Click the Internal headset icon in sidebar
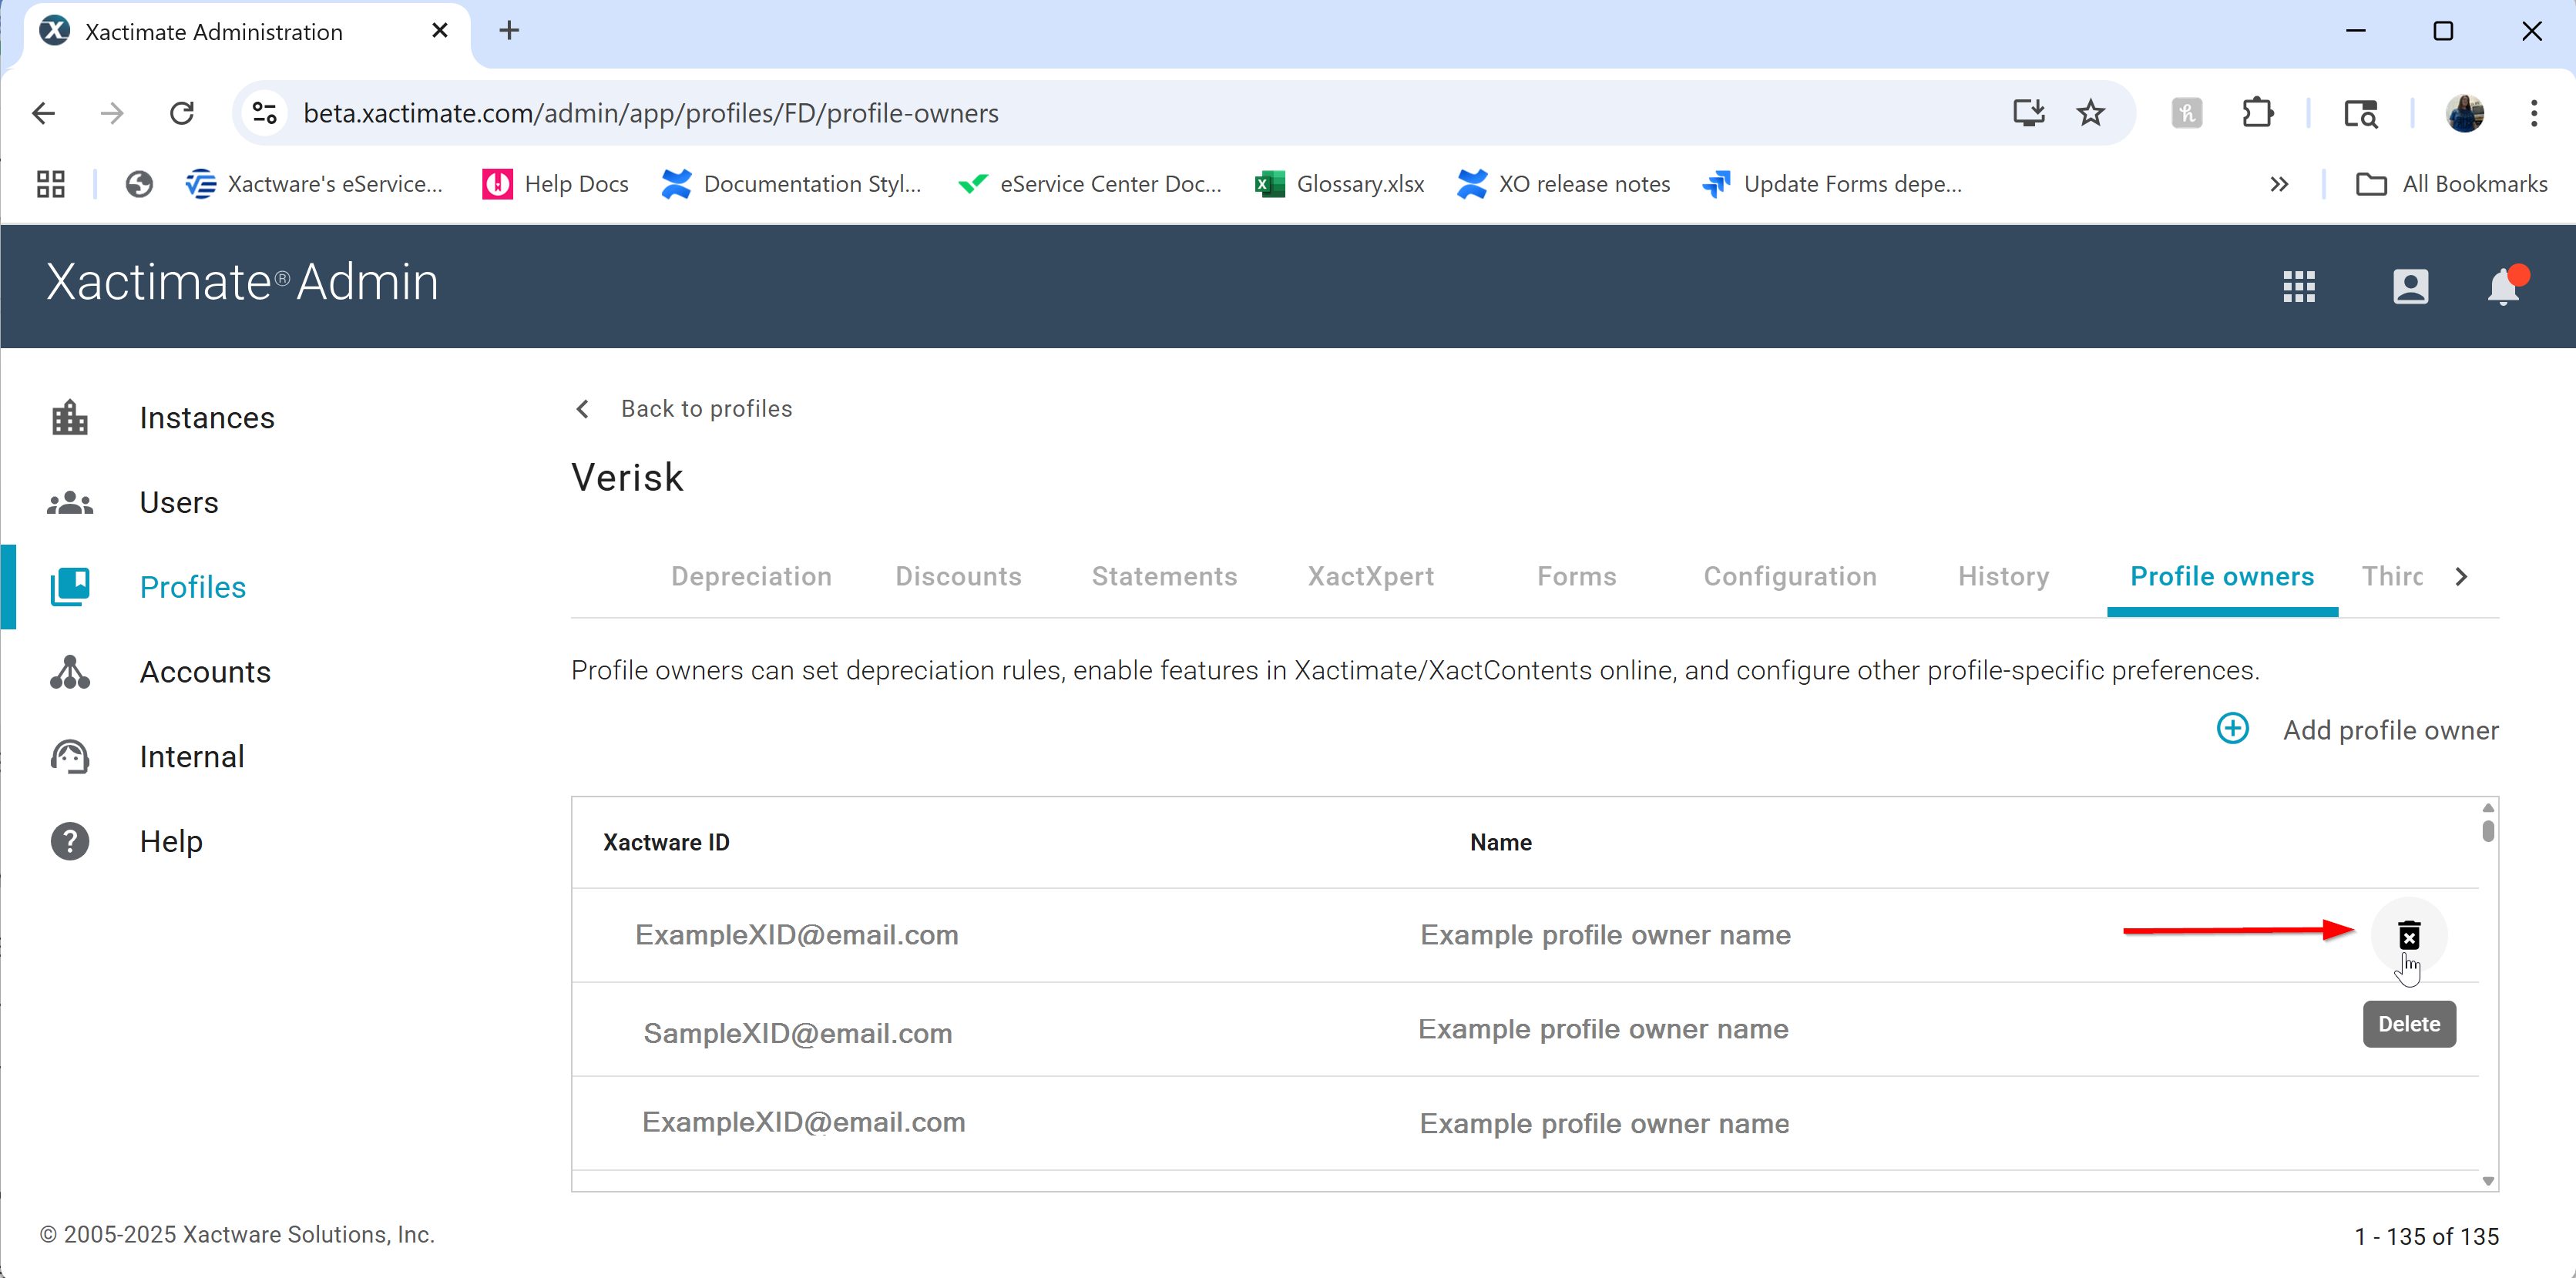 coord(70,757)
